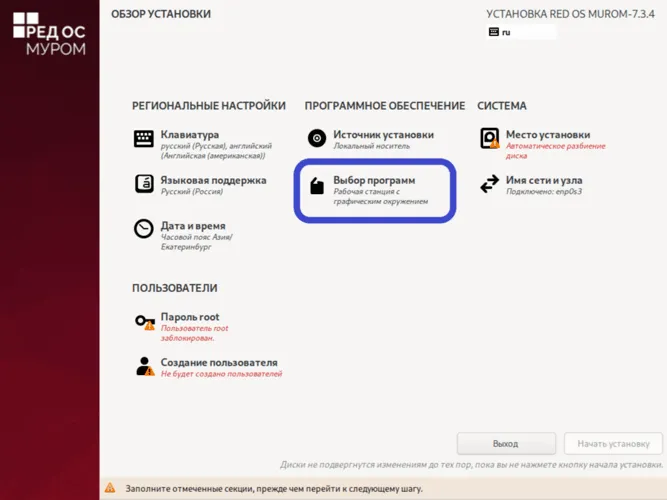Image resolution: width=667 pixels, height=500 pixels.
Task: Click heading 'ПОЛЬЗОВАТЕЛИ'
Action: tap(174, 288)
